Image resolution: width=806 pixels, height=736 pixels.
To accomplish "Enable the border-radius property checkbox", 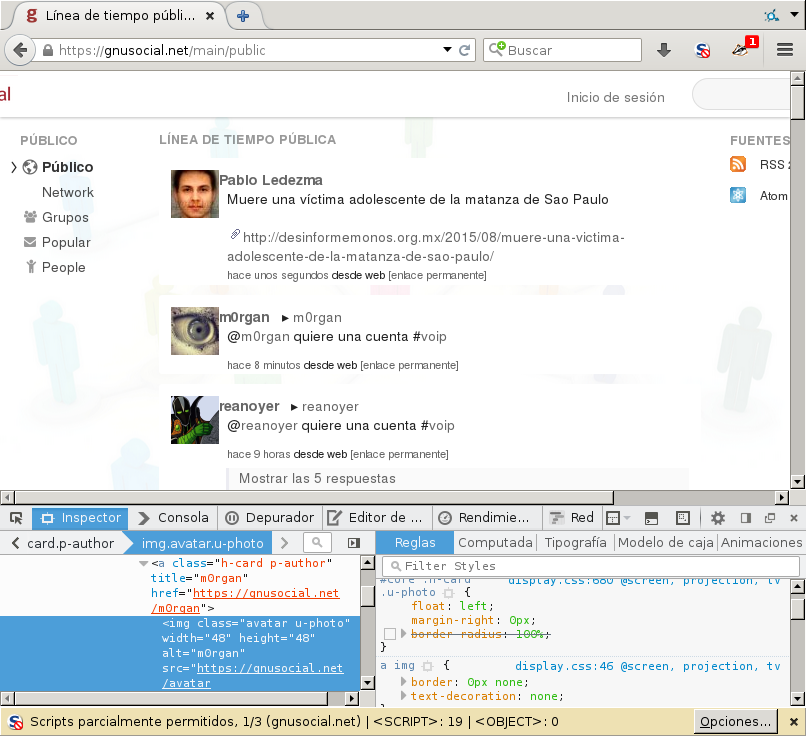I will pyautogui.click(x=390, y=634).
